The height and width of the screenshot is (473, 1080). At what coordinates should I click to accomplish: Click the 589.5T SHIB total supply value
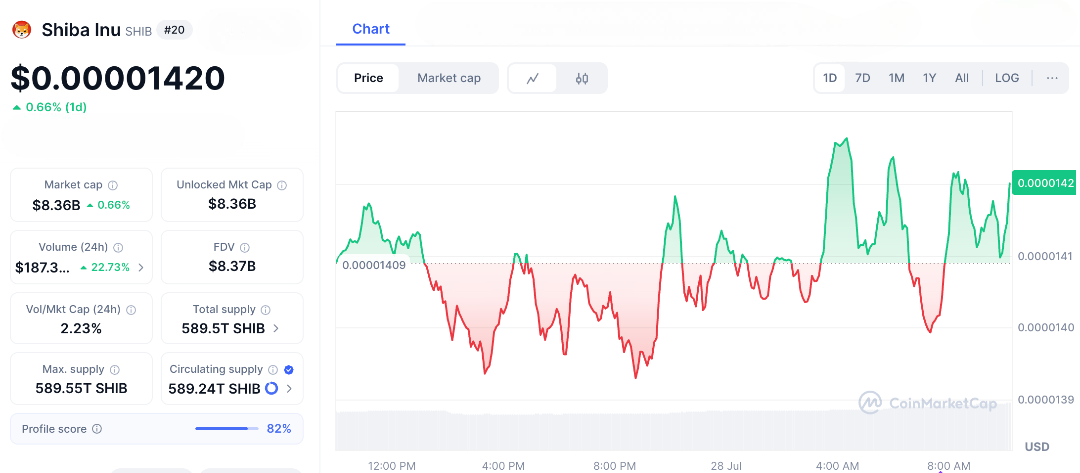coord(223,328)
